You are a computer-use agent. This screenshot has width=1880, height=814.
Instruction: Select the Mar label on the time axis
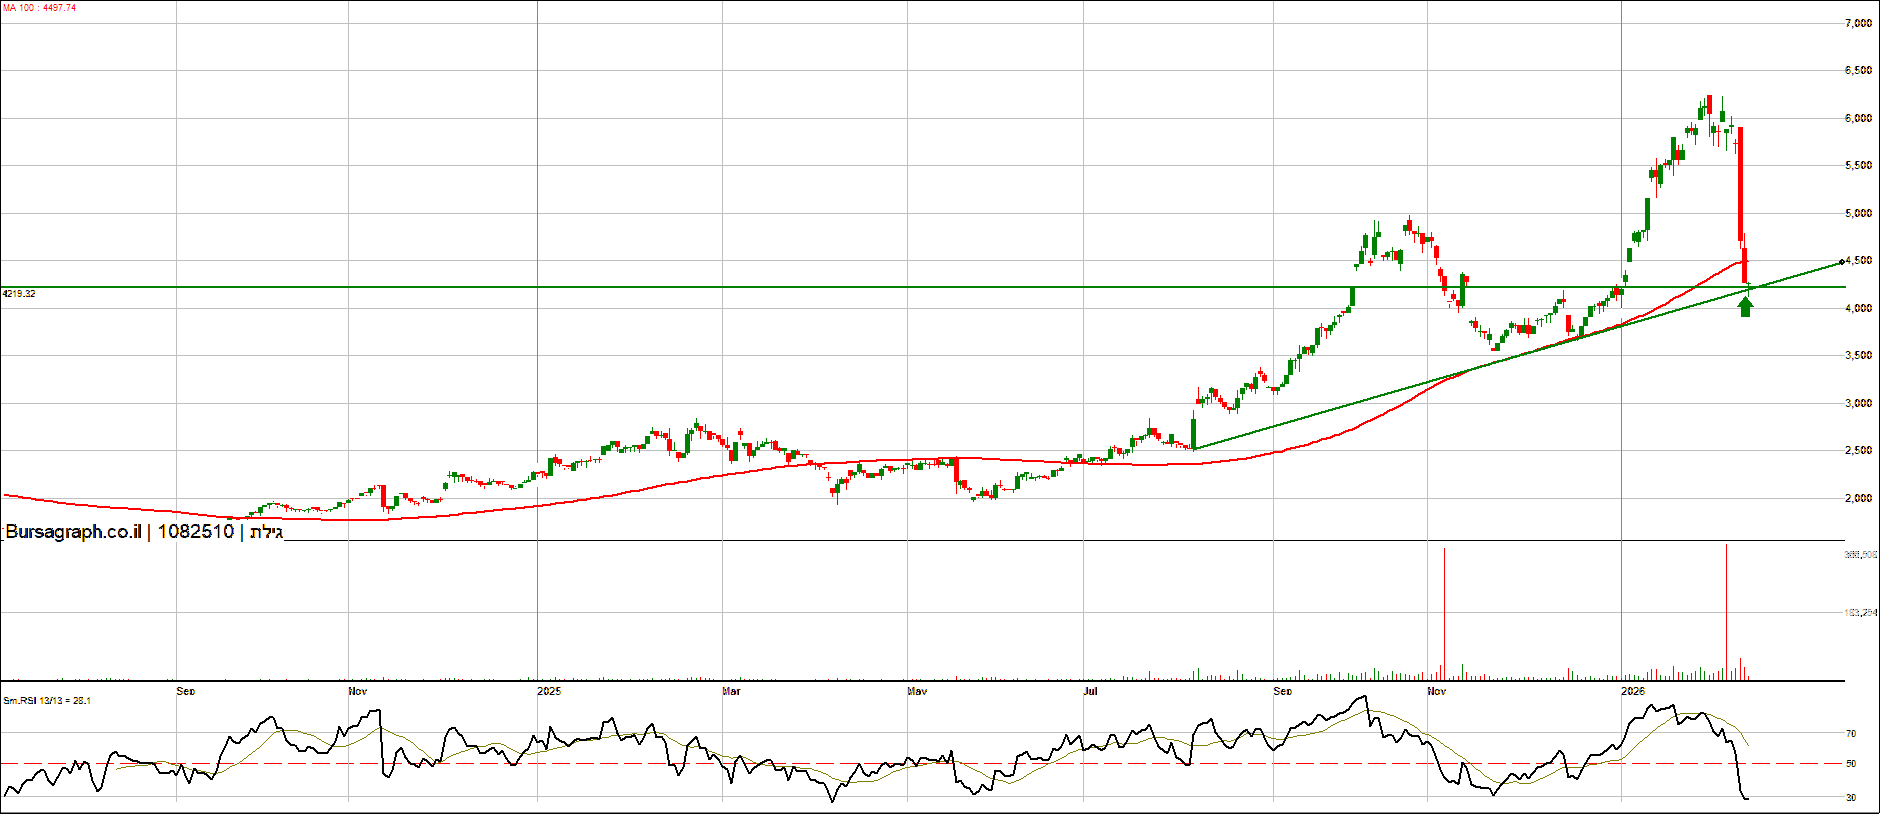pos(731,691)
